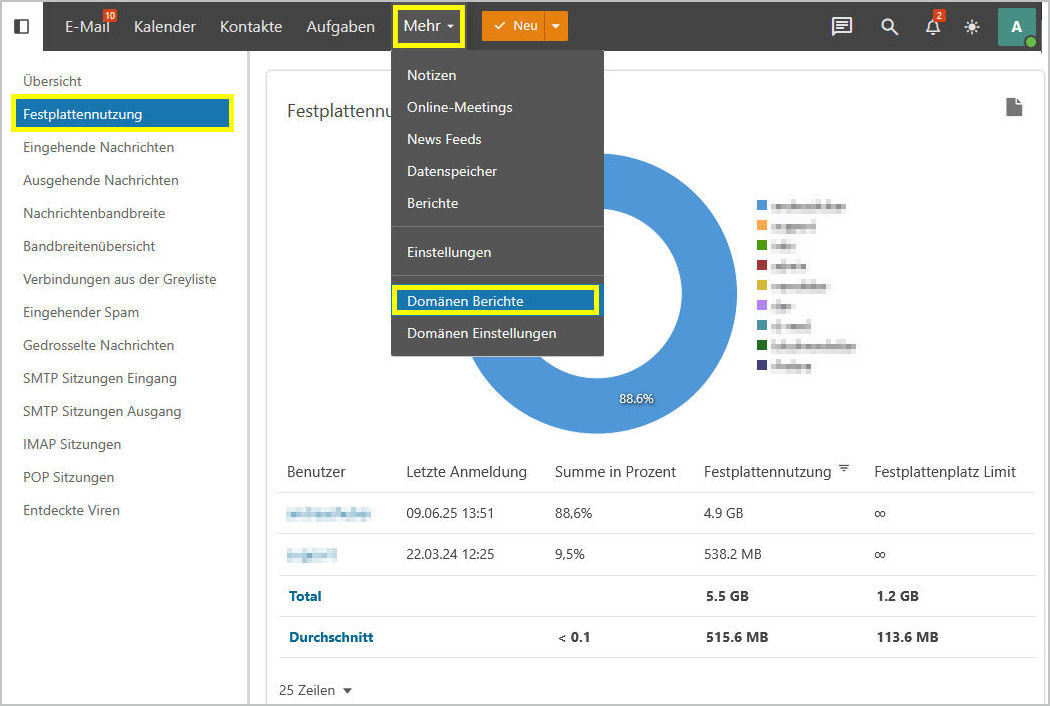Choose Online-Meetings menu entry

[497, 107]
